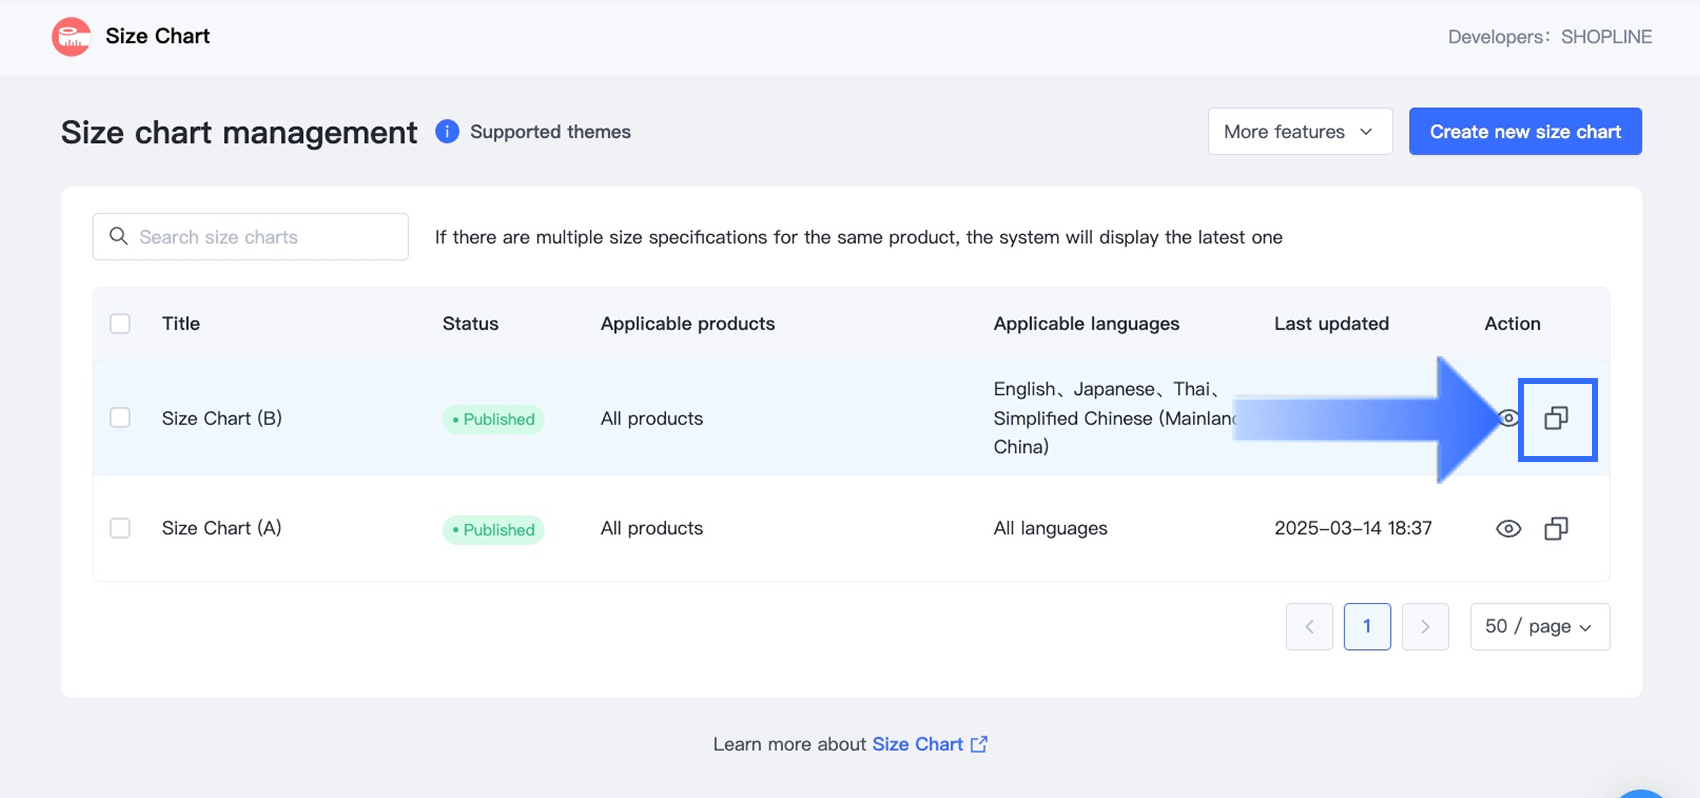Preview Size Chart (B) with eye icon

1510,418
